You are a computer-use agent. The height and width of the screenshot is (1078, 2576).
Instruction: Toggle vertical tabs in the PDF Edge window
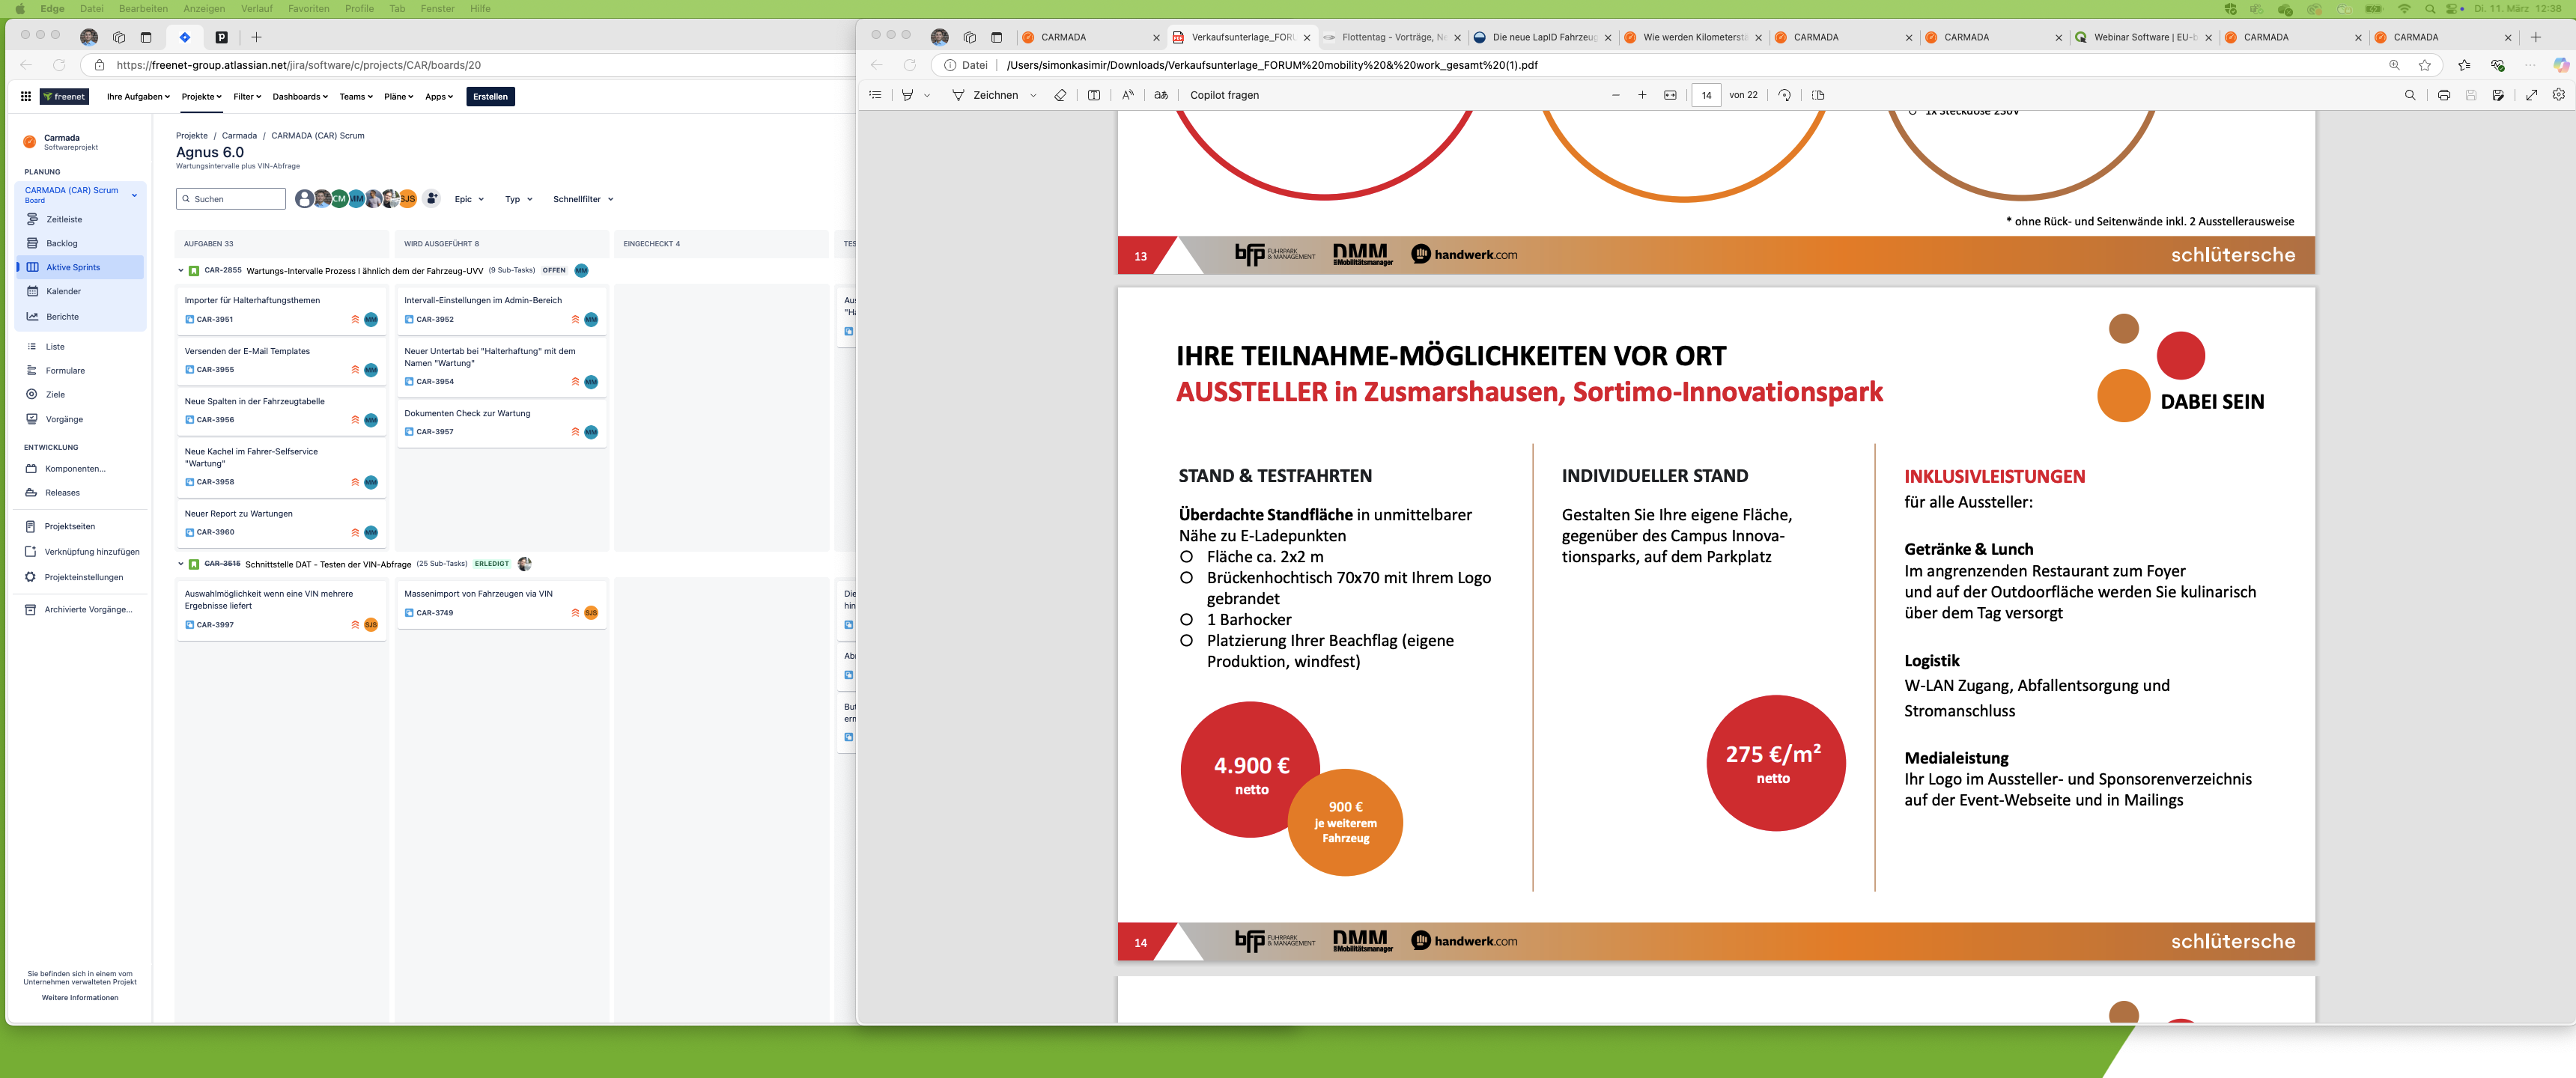tap(996, 37)
